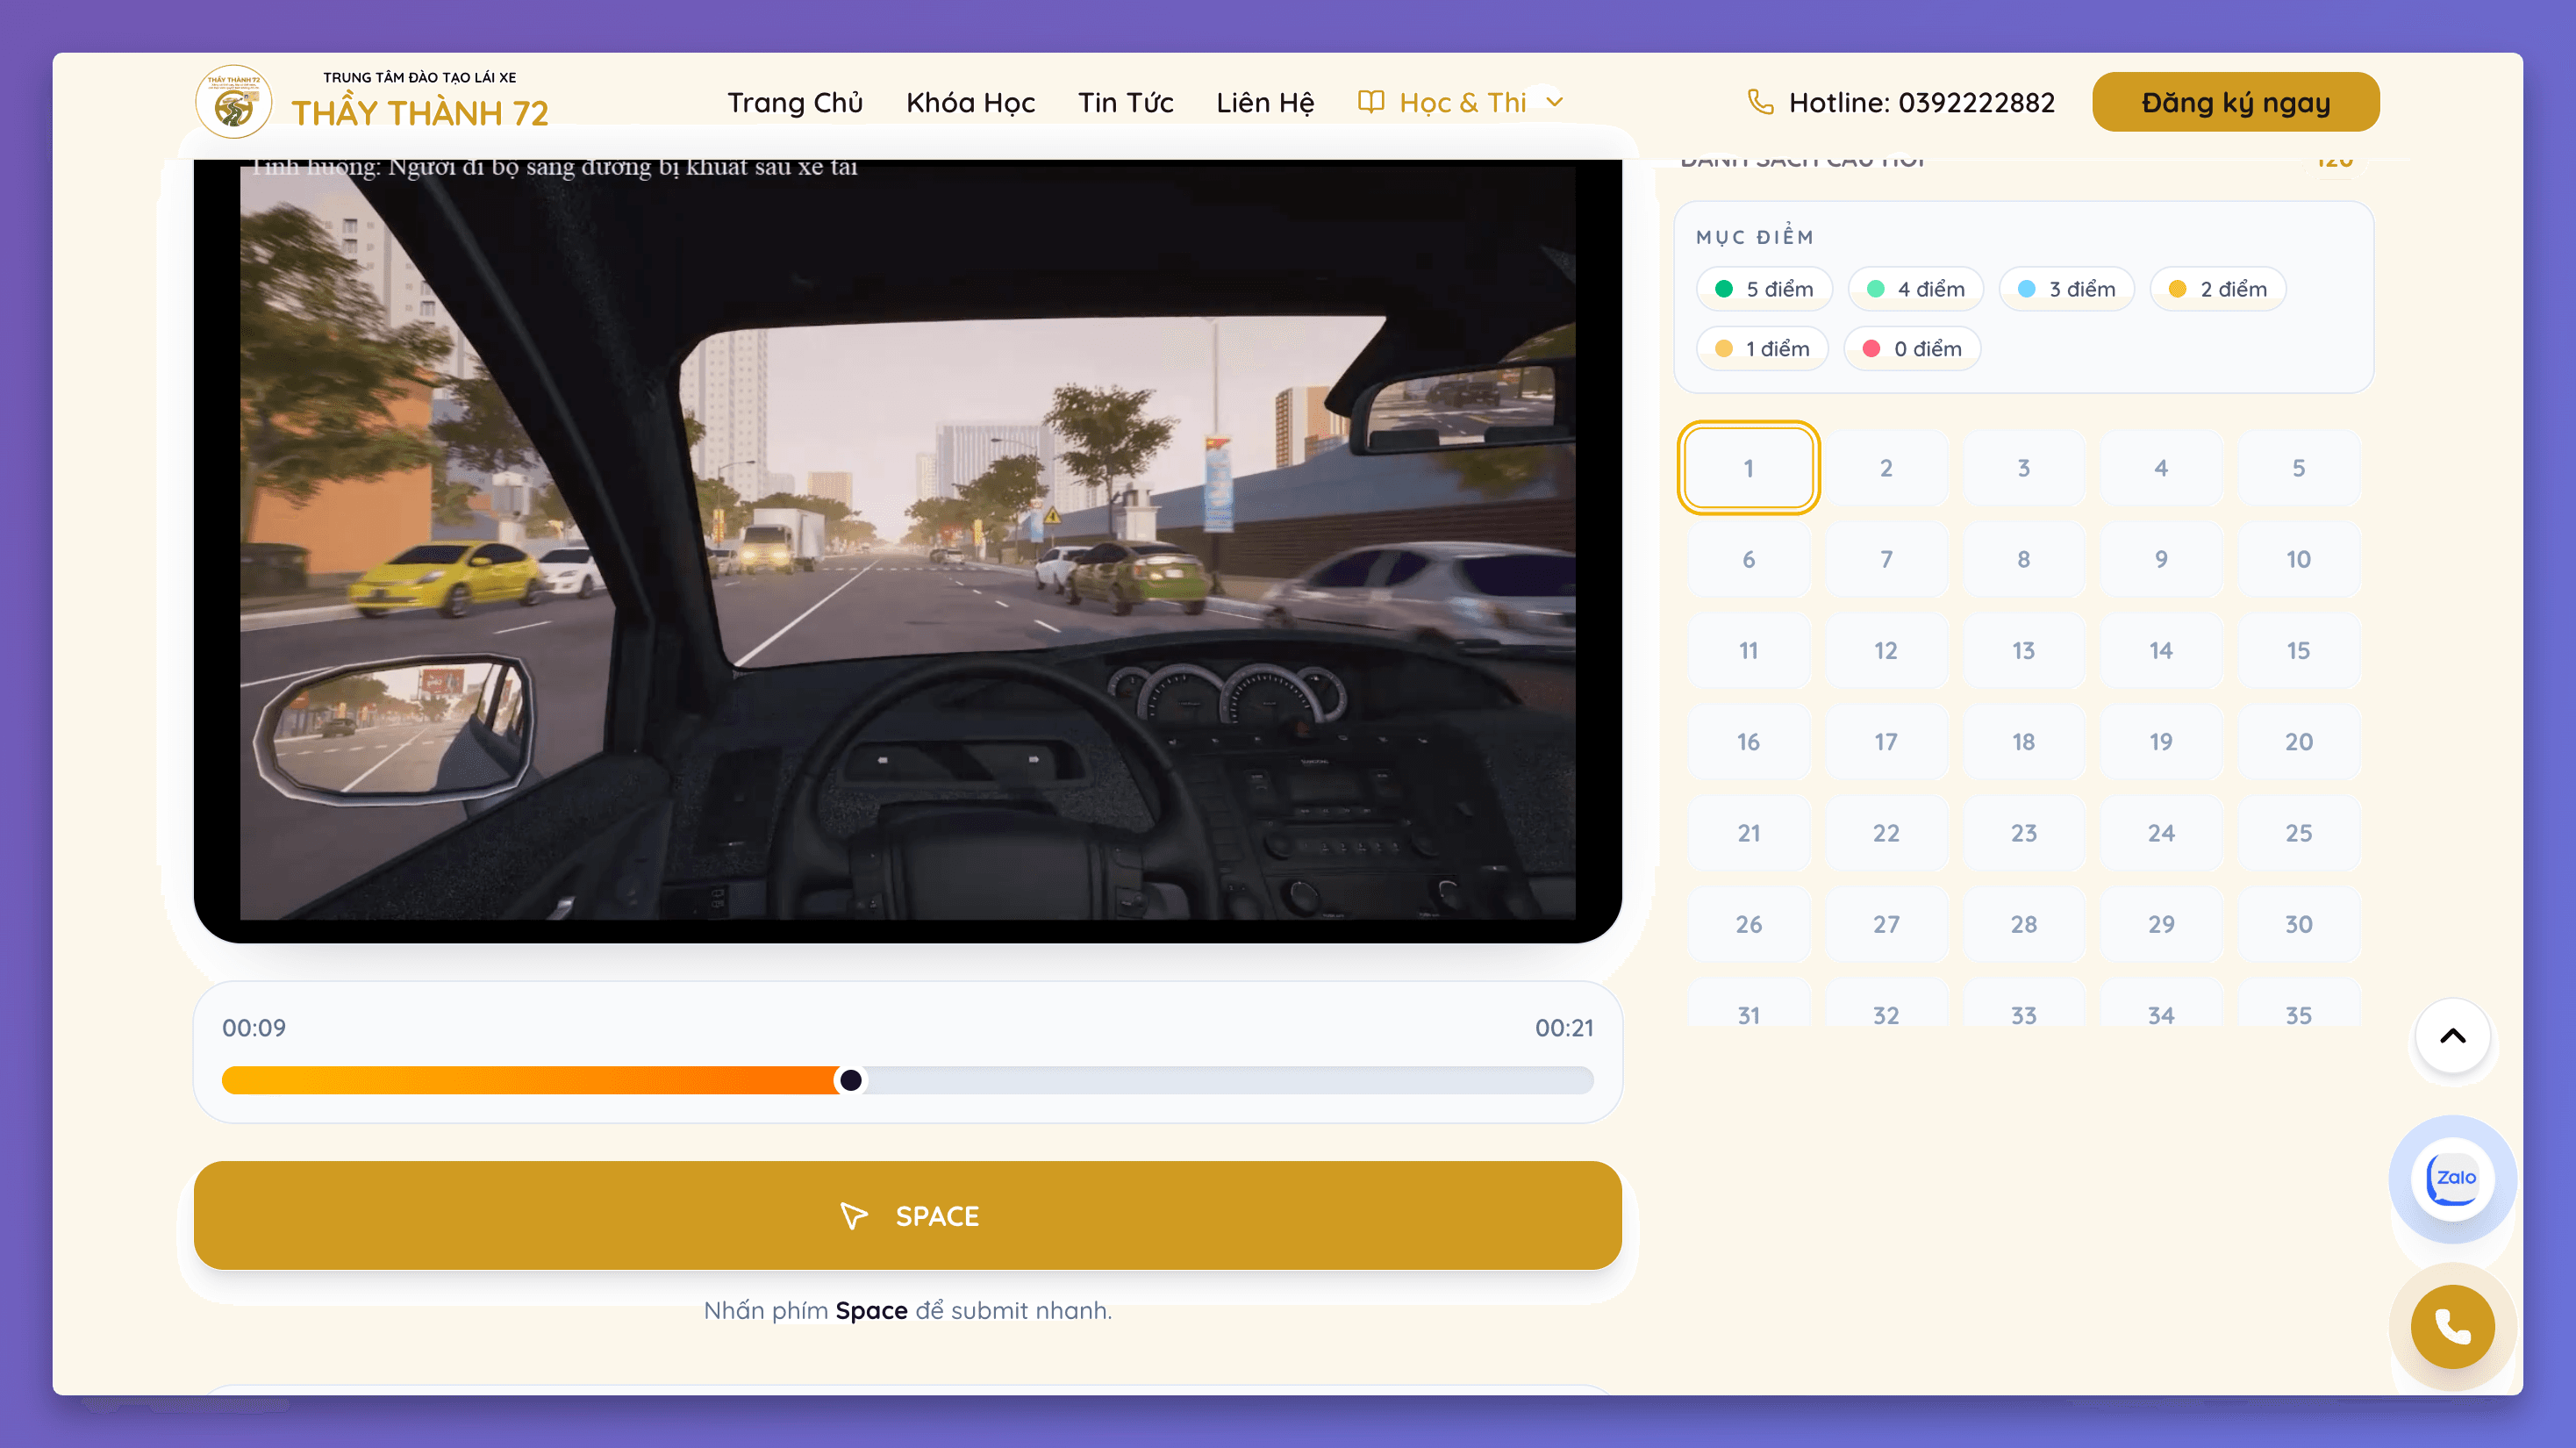
Task: Select question 22 in the list
Action: [1886, 833]
